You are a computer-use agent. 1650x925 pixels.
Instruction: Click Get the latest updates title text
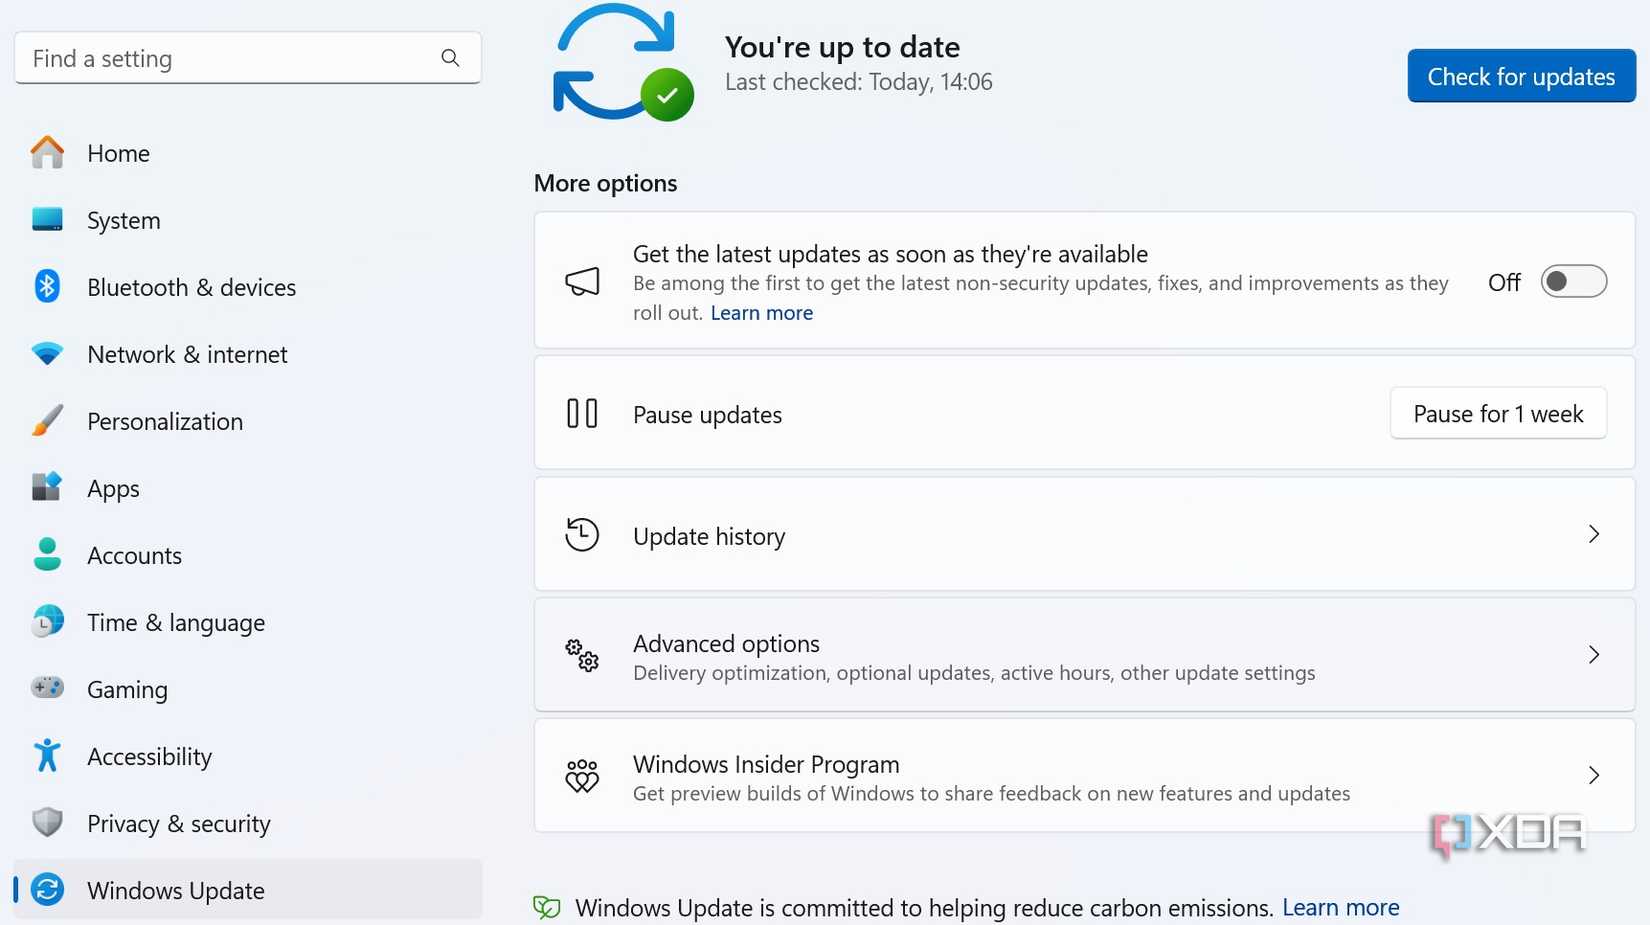click(890, 254)
